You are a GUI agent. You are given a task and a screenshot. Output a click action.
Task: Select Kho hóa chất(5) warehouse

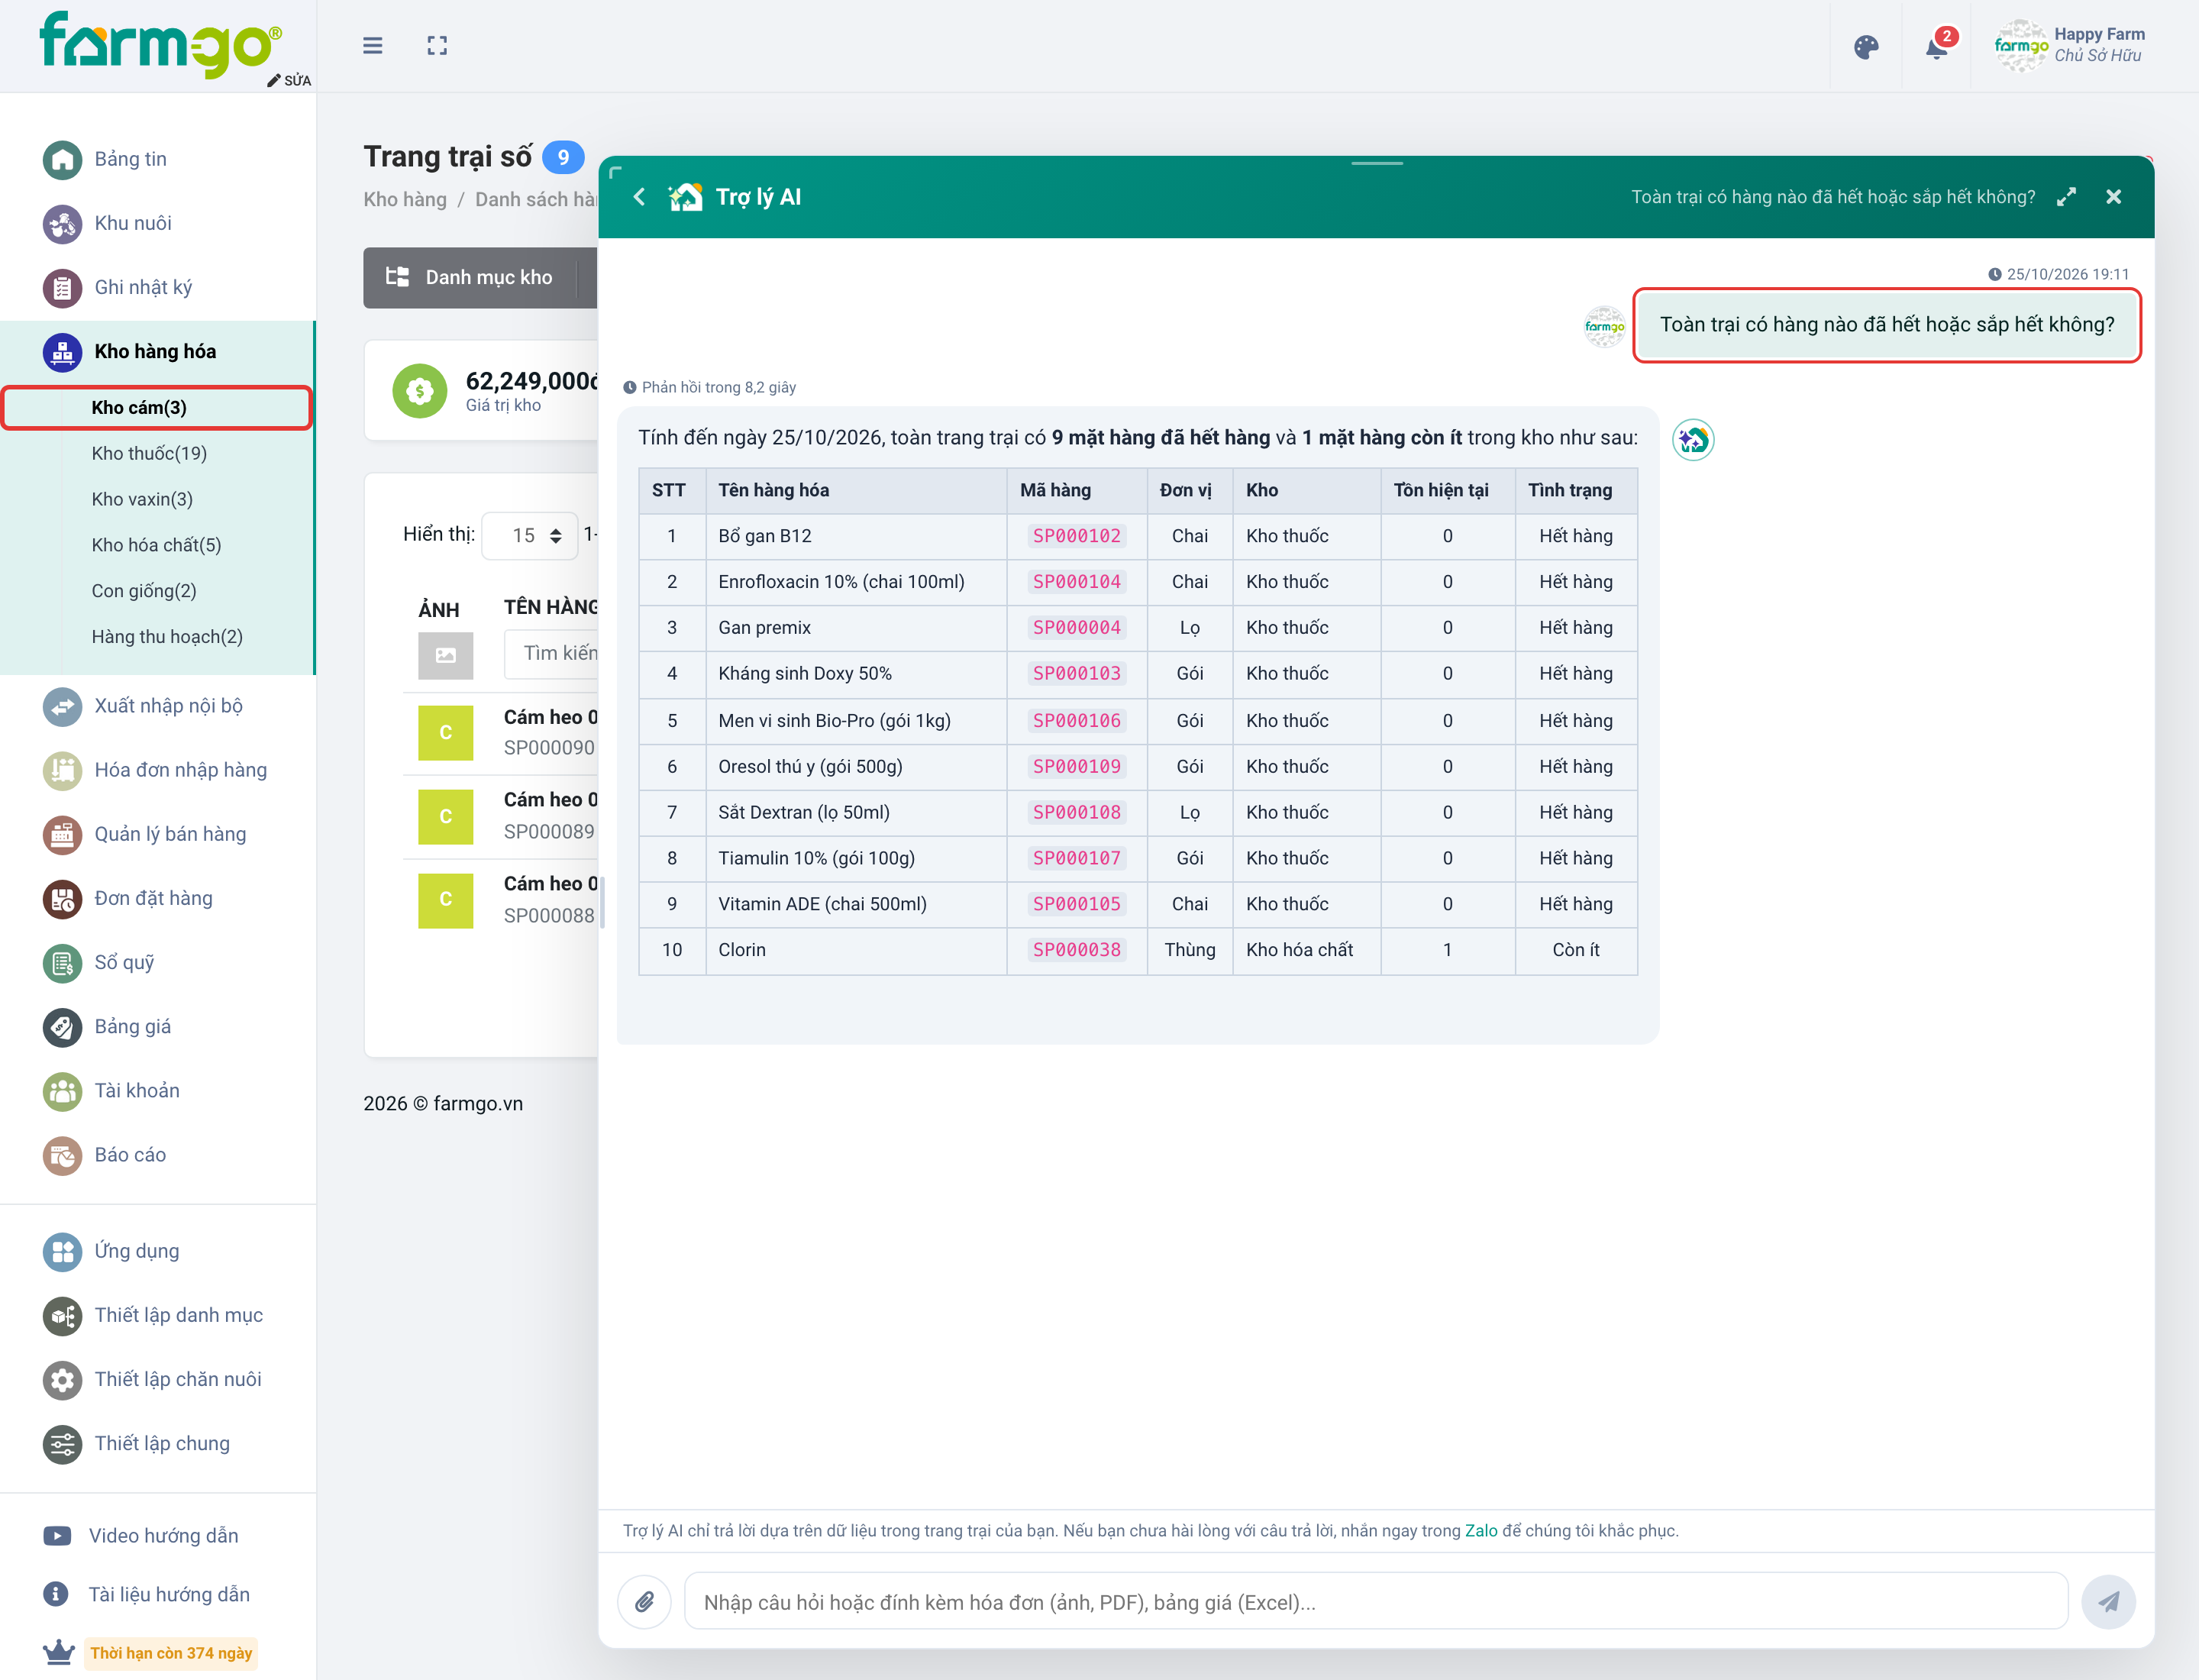pyautogui.click(x=156, y=545)
